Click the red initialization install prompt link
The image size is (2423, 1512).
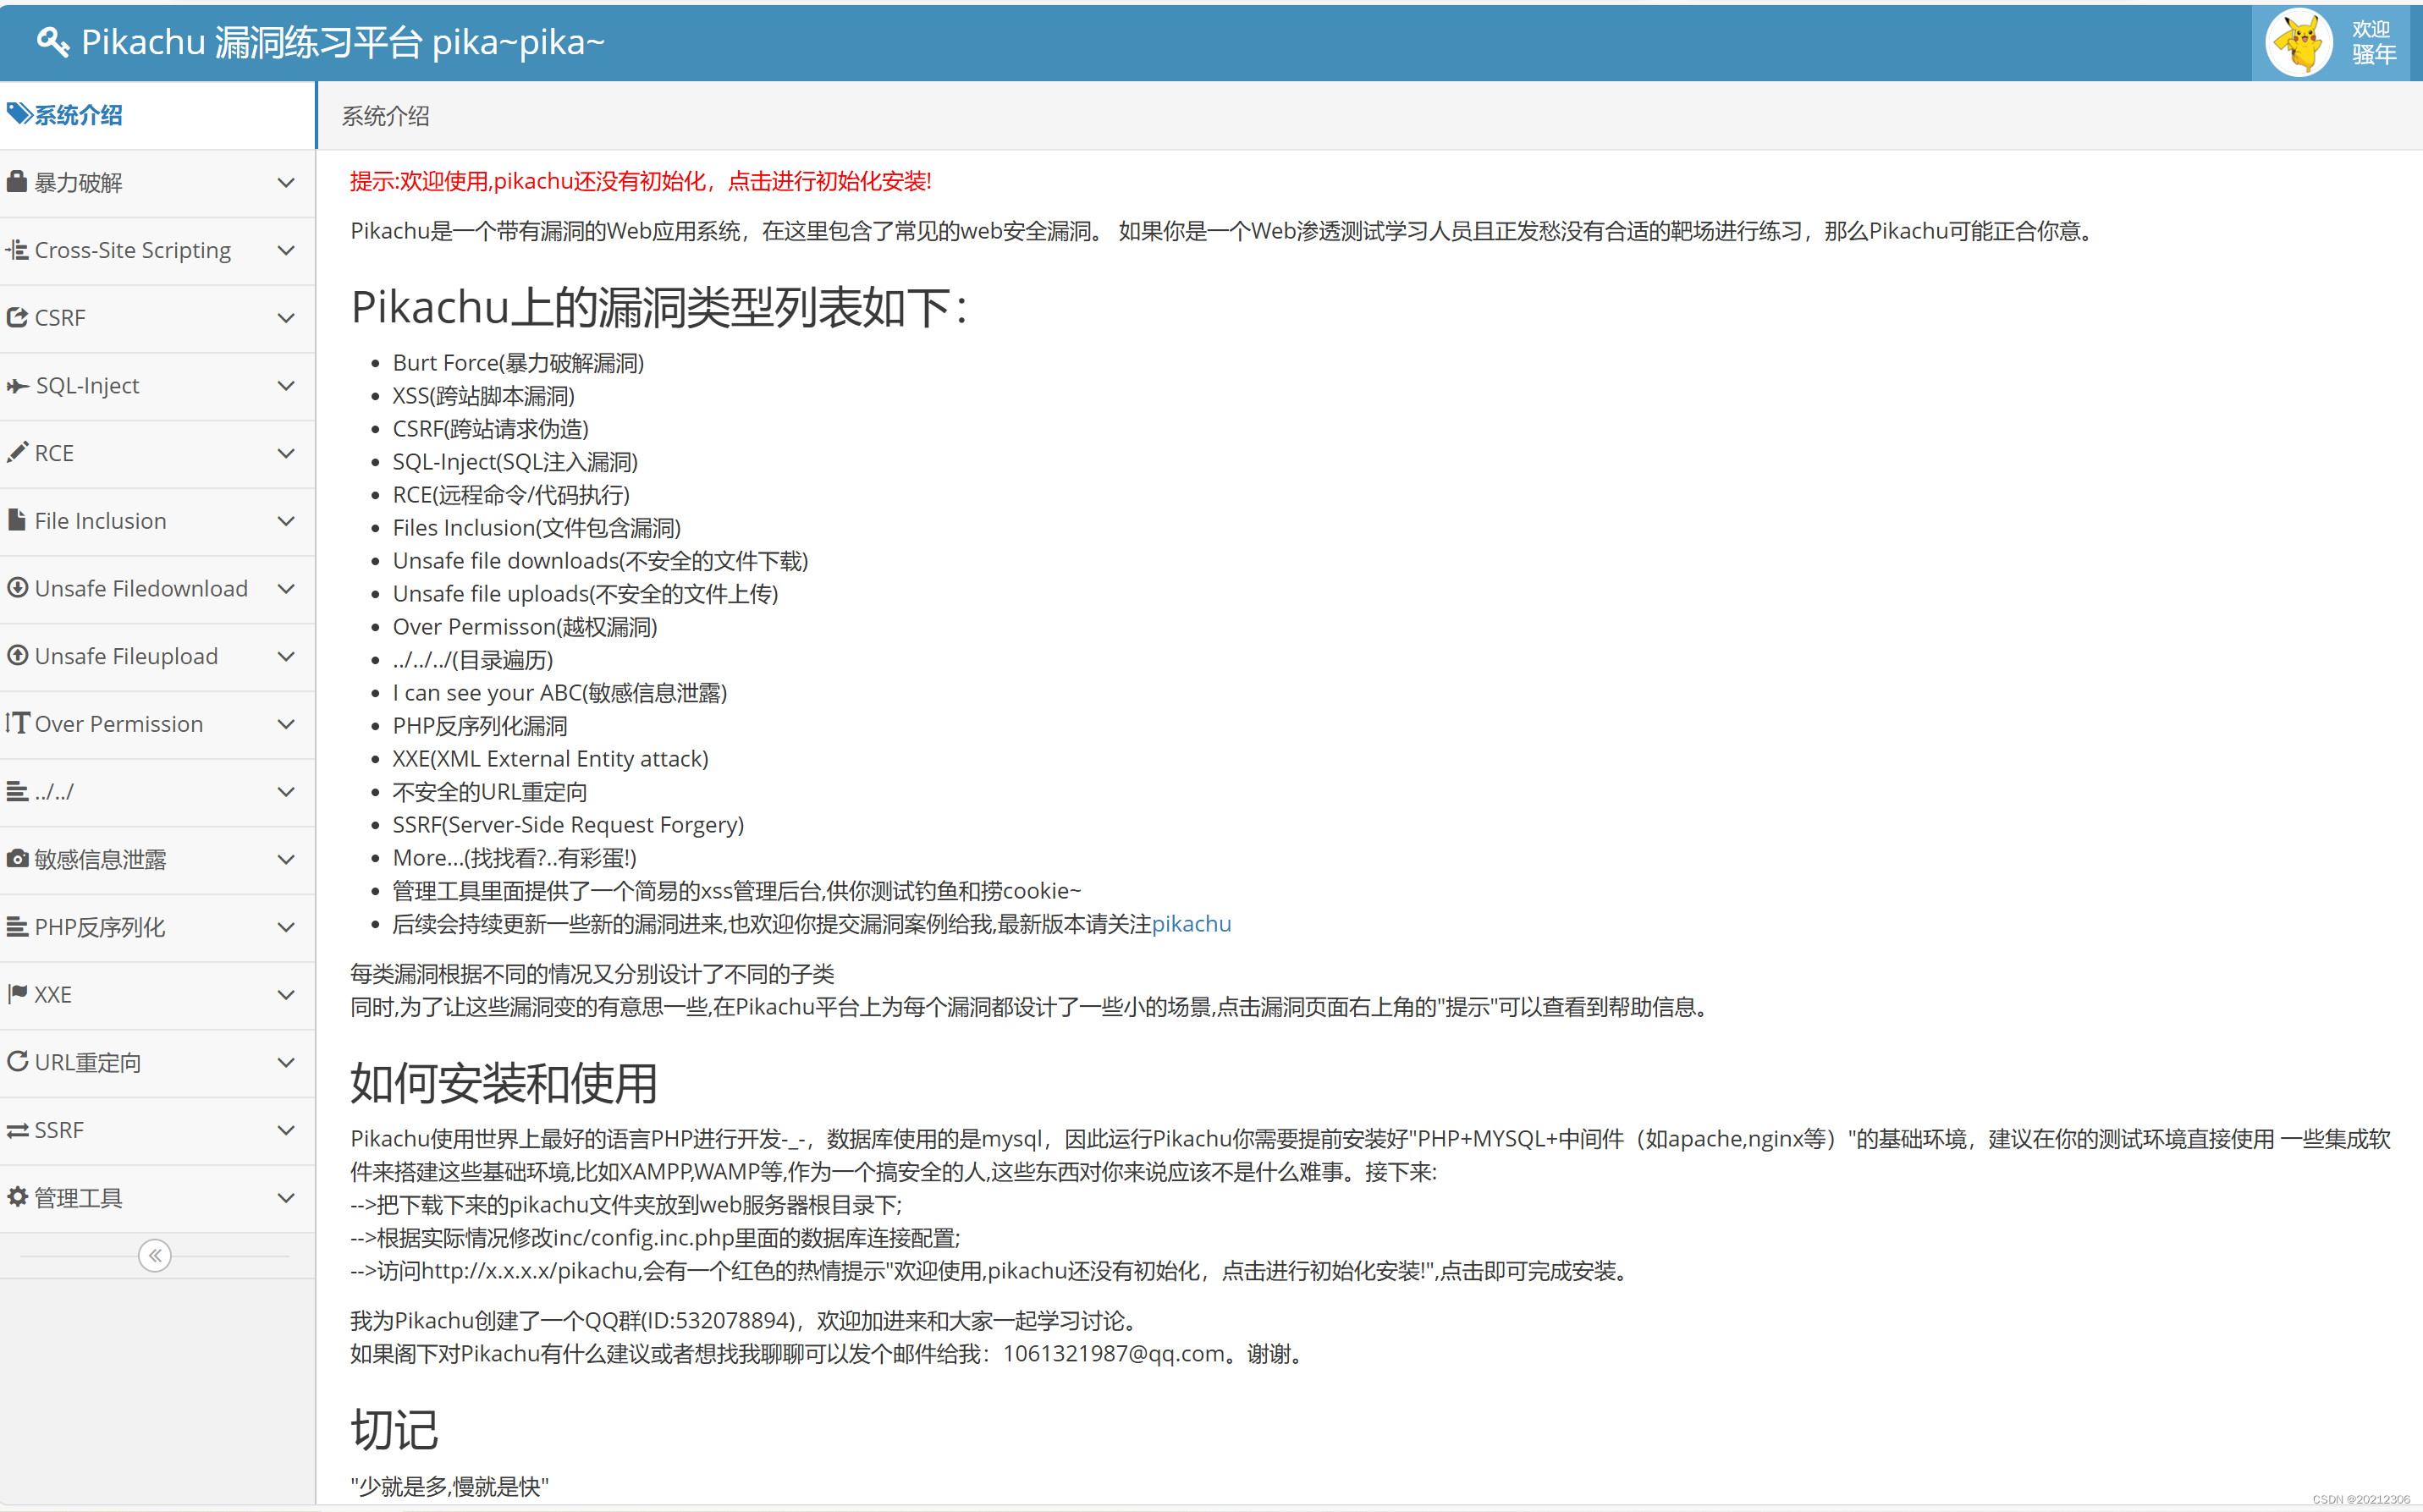640,181
